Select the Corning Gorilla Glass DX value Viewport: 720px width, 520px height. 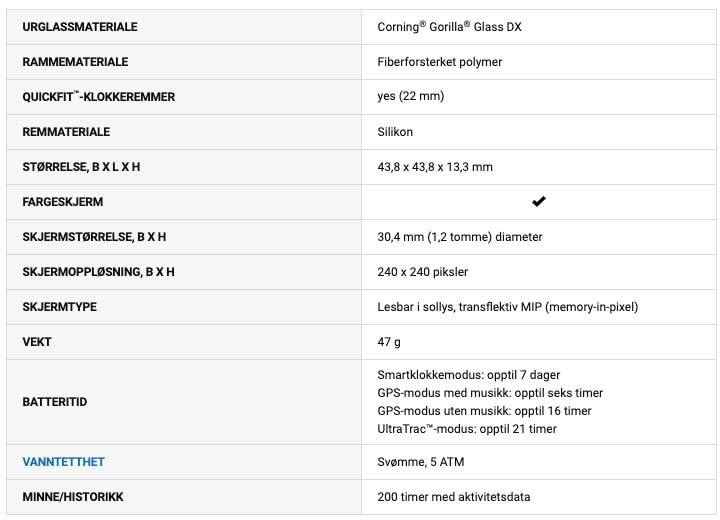(x=449, y=27)
